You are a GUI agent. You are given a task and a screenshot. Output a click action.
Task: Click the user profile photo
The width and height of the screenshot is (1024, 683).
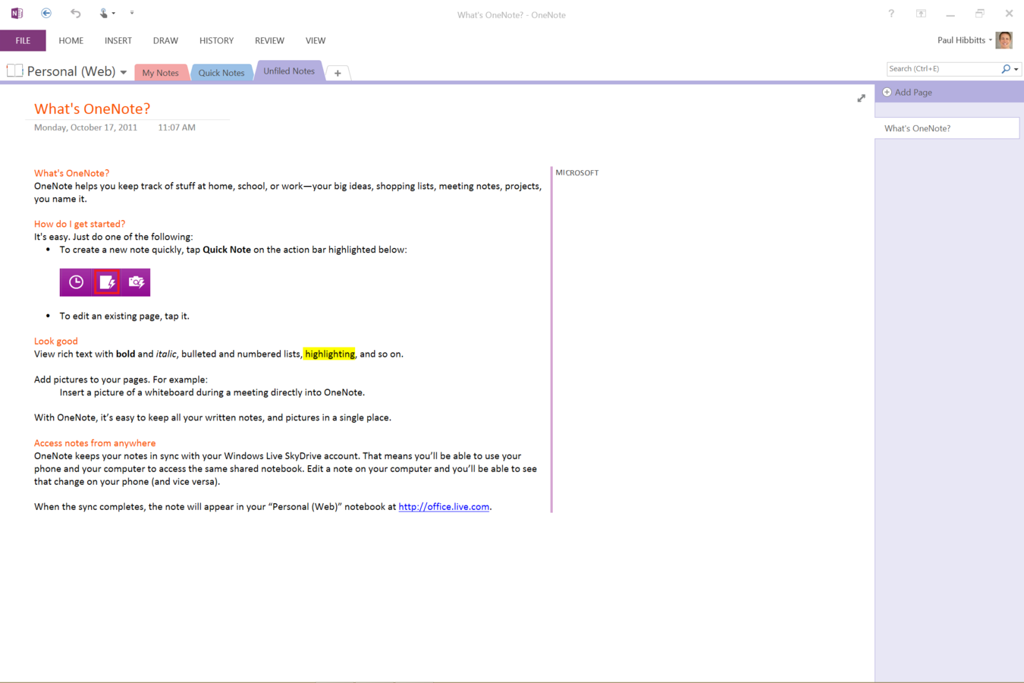[1004, 40]
